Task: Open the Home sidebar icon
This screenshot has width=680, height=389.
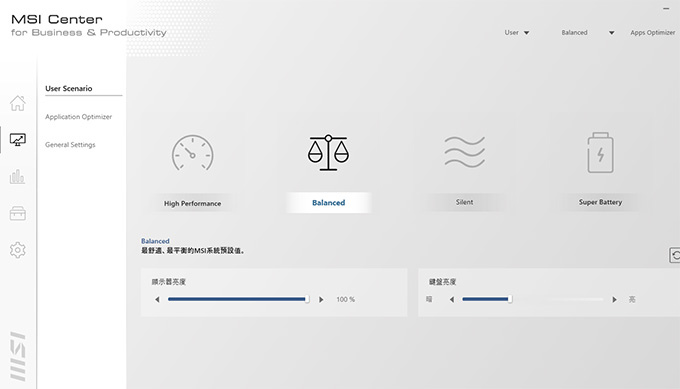Action: point(18,103)
